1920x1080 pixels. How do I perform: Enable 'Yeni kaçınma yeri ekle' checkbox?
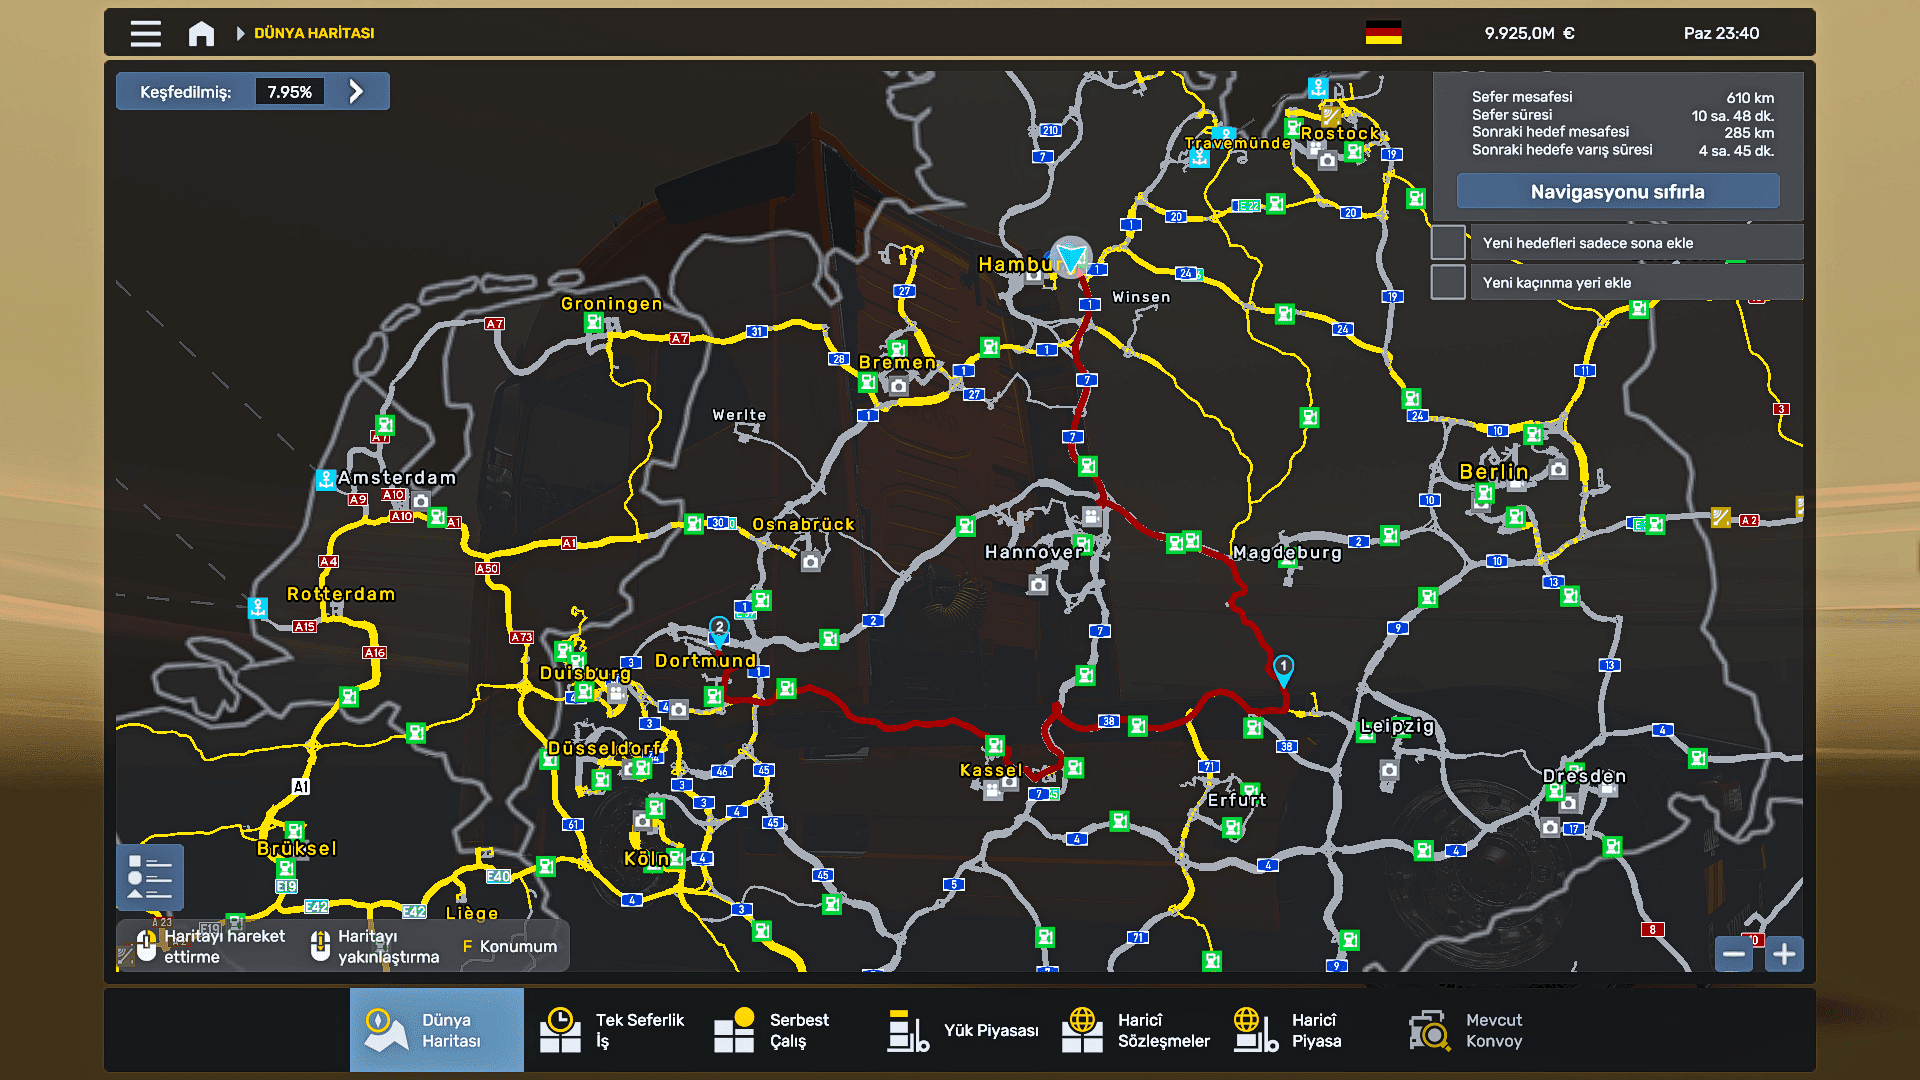(1448, 282)
